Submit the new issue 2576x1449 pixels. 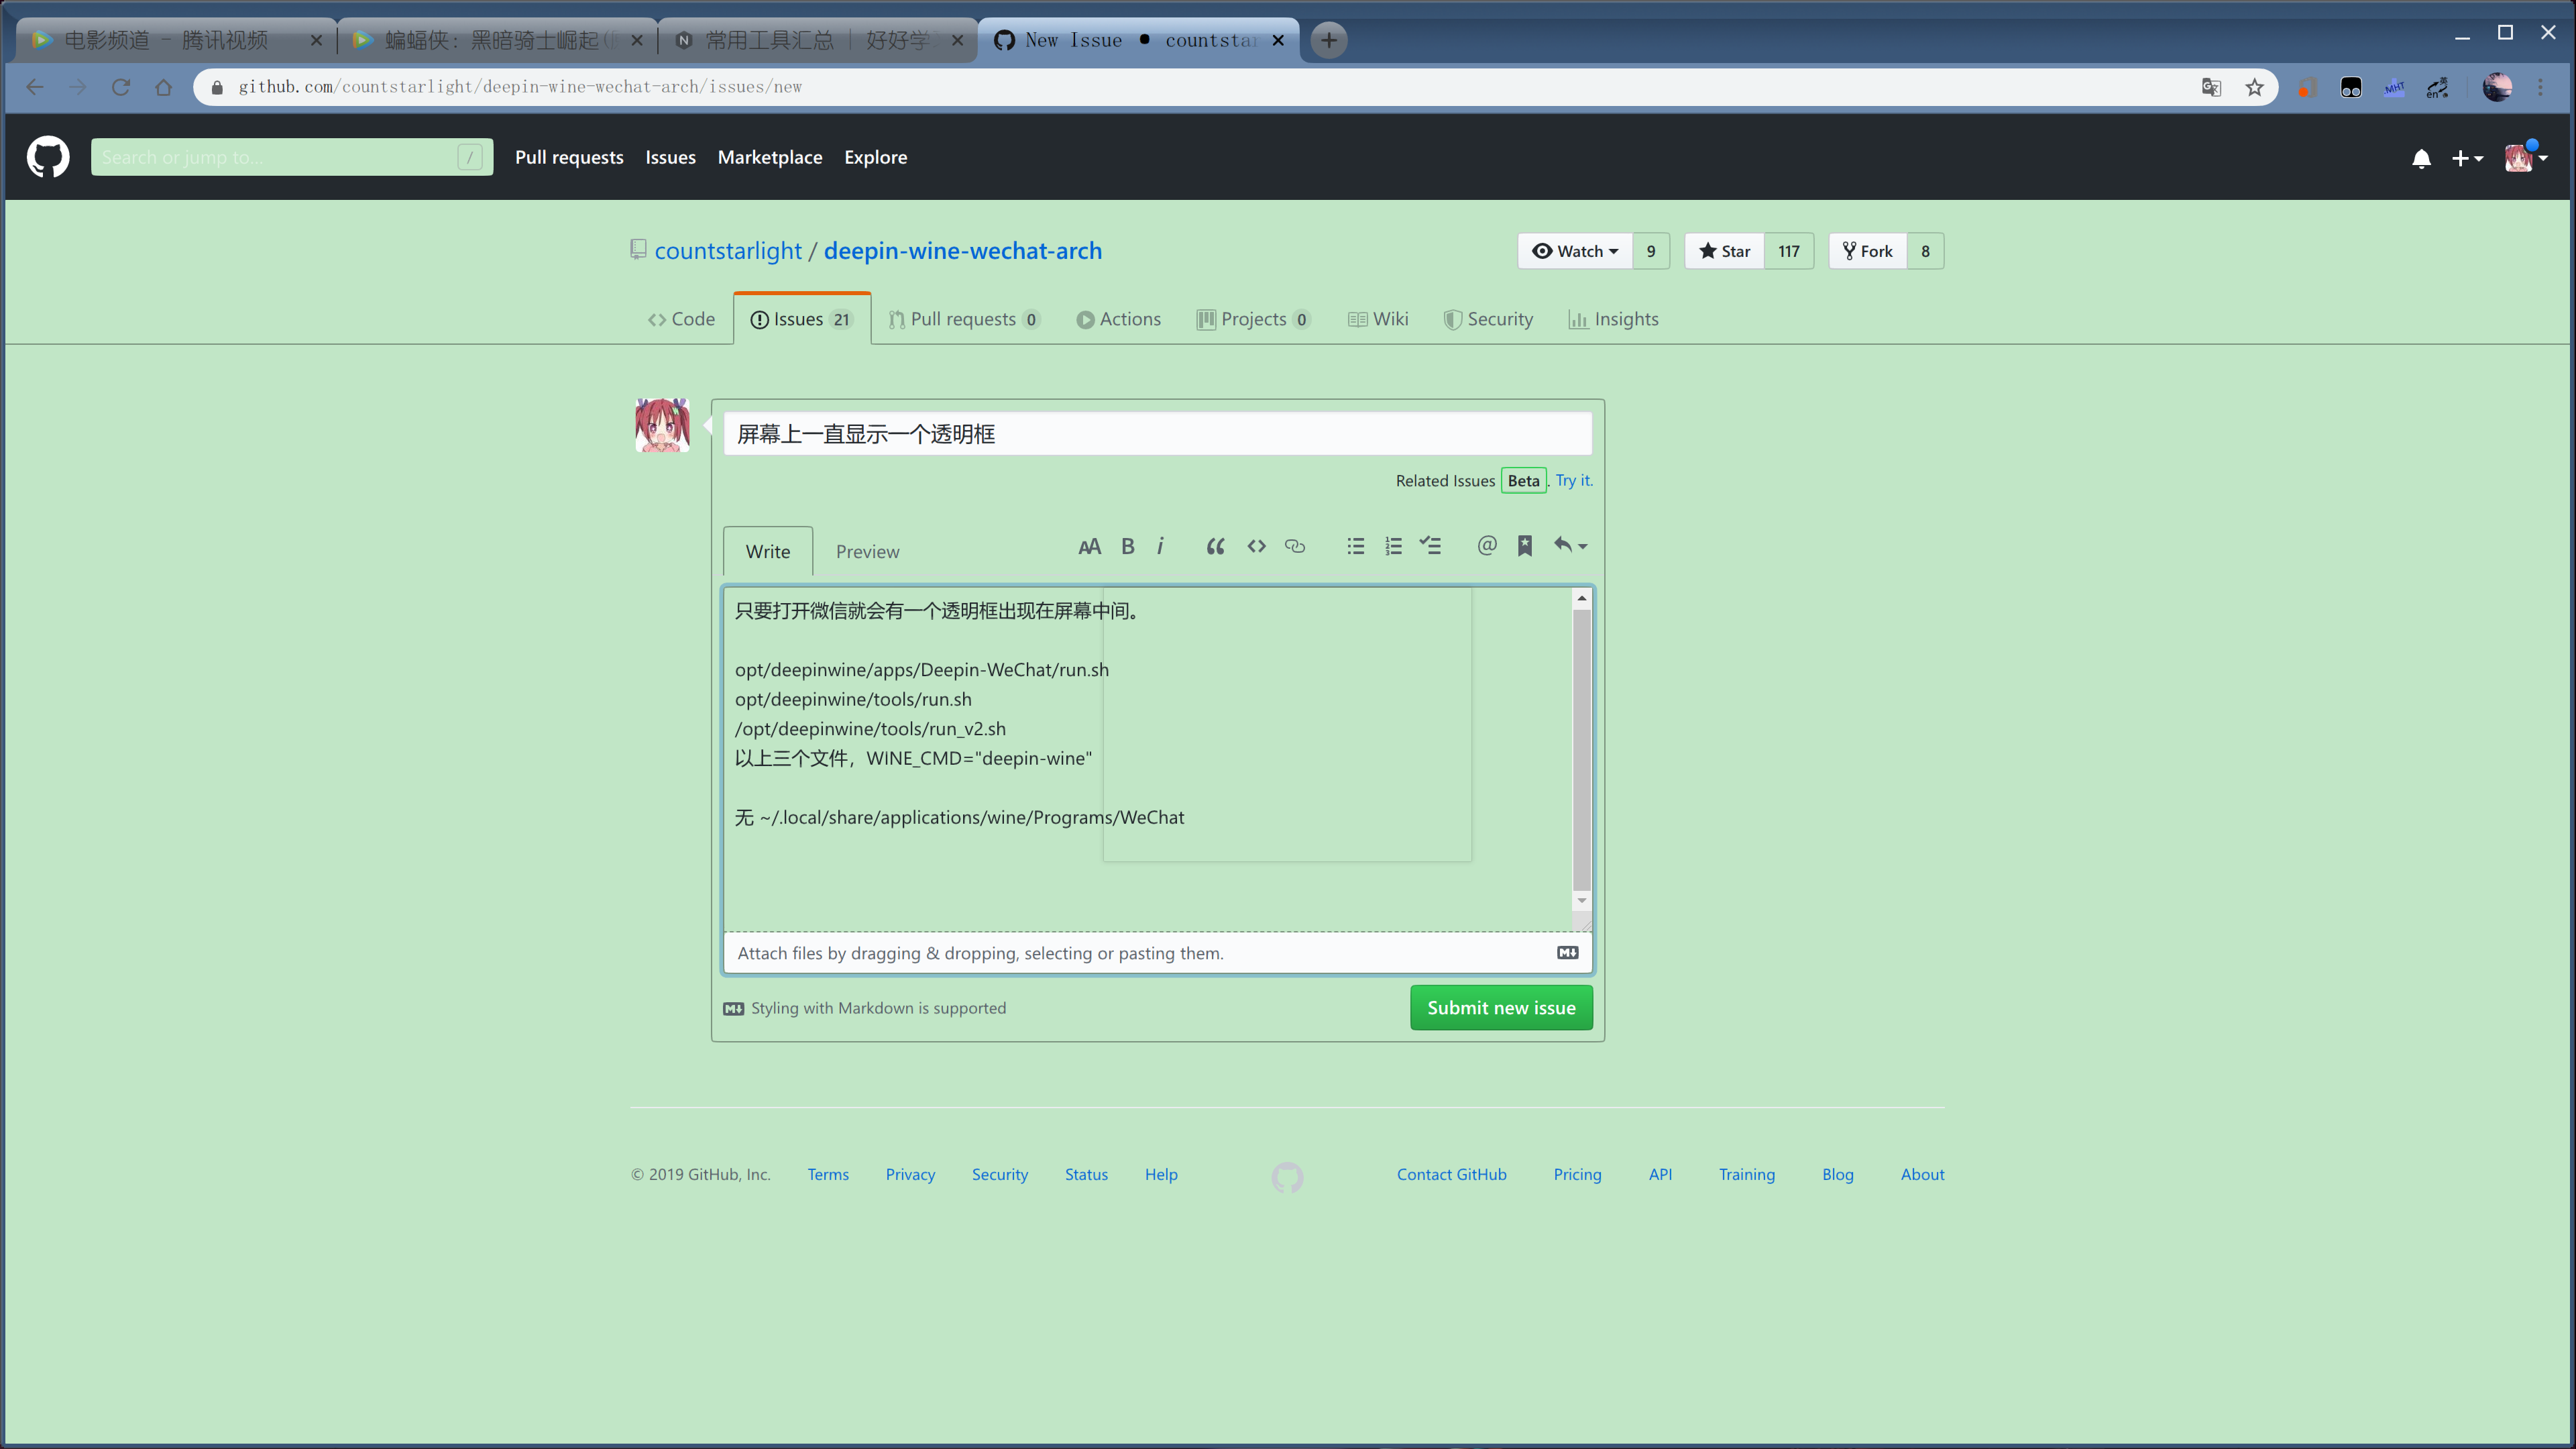1501,1007
